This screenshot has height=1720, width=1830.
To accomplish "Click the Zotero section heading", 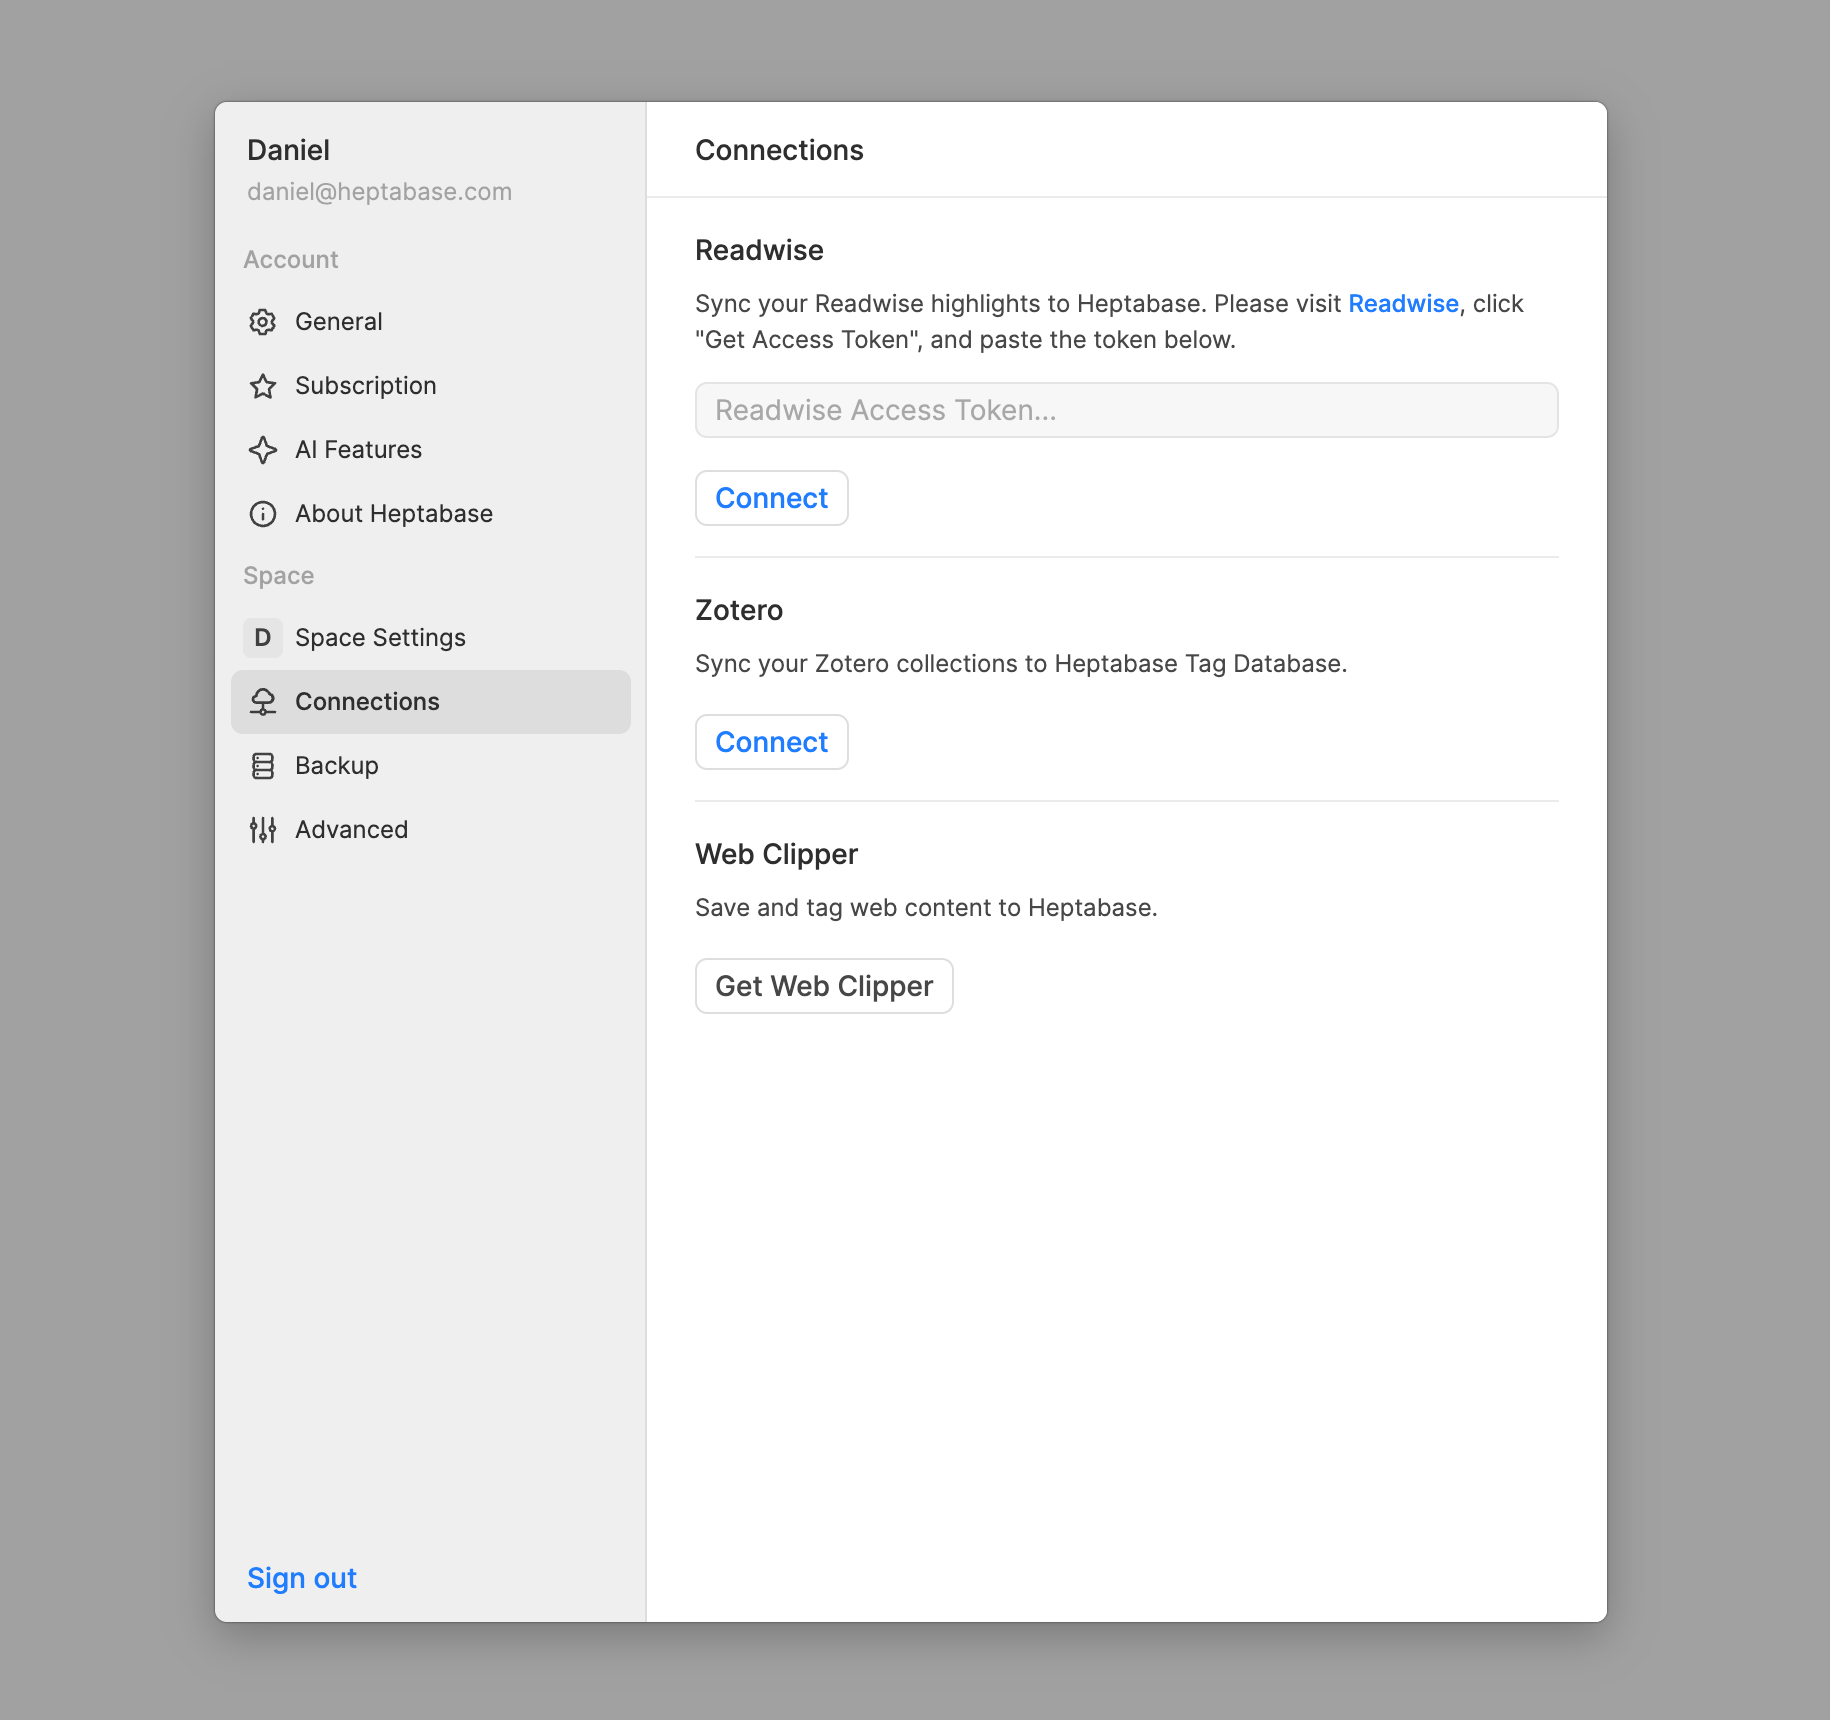I will tap(739, 610).
